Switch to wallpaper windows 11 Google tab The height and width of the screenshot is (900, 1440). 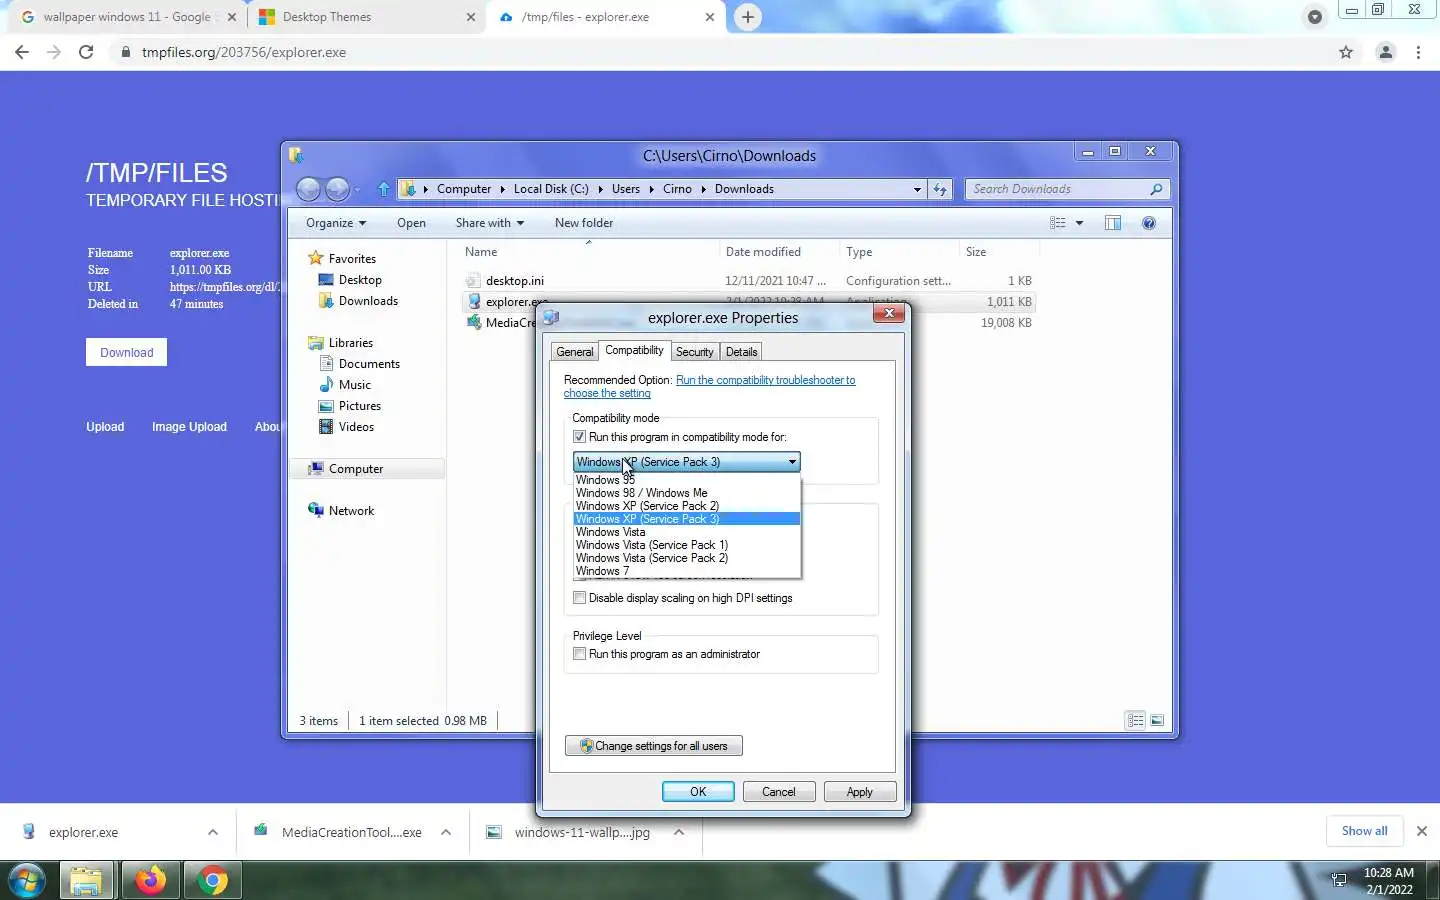[126, 17]
